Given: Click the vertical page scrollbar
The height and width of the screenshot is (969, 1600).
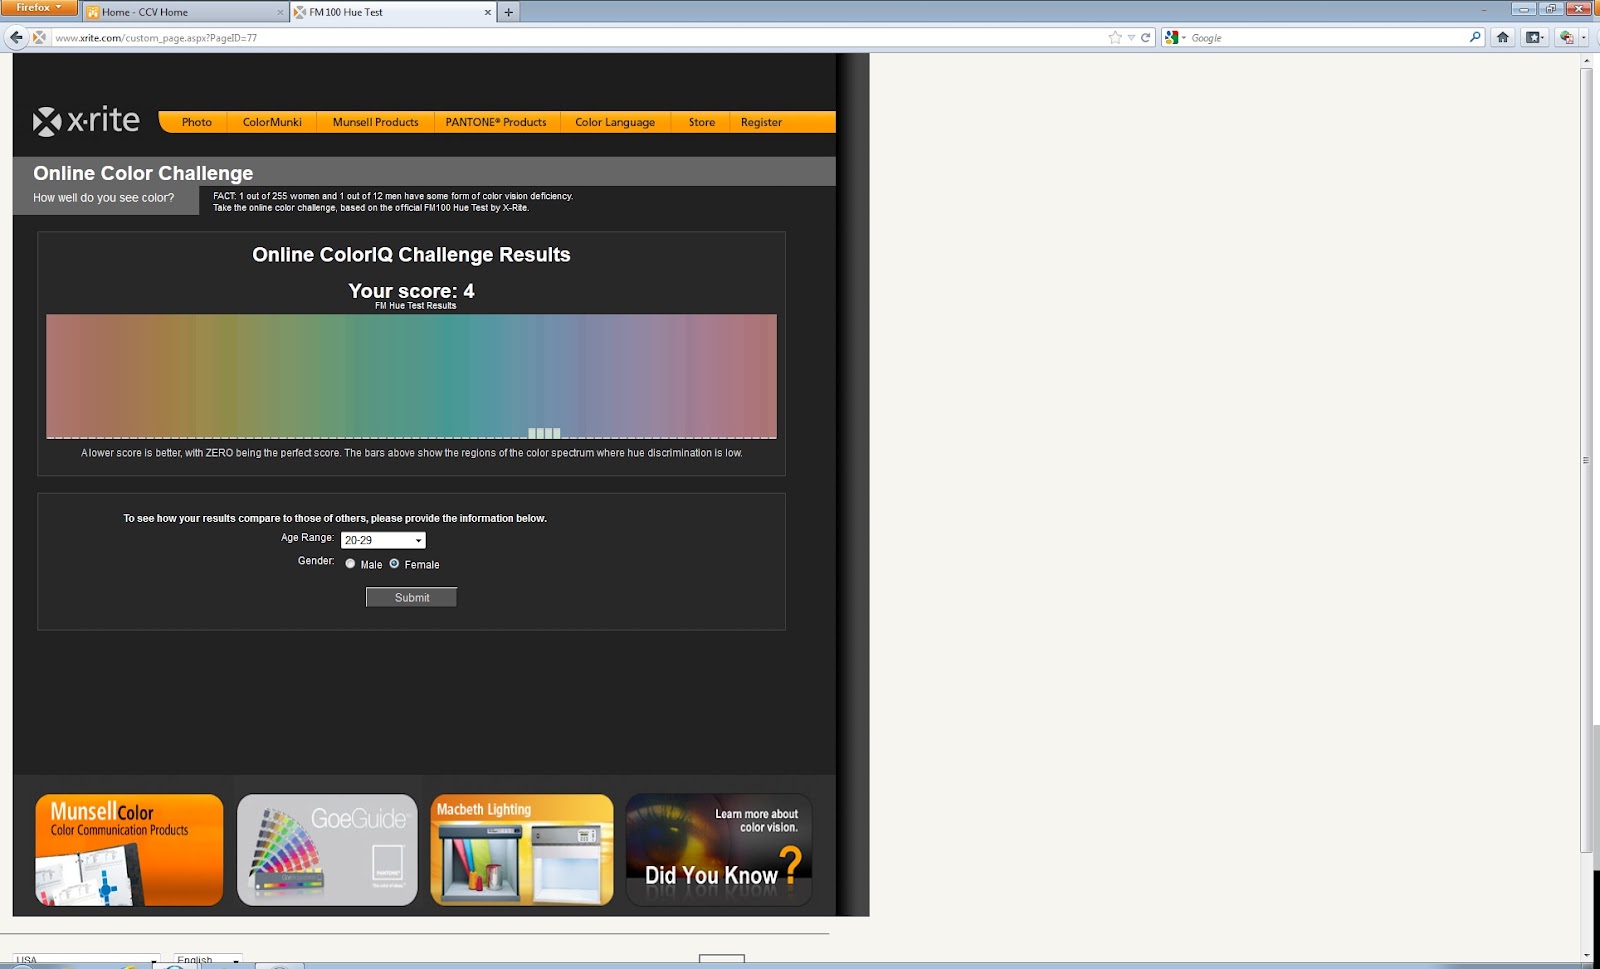Looking at the screenshot, I should click(x=1586, y=460).
